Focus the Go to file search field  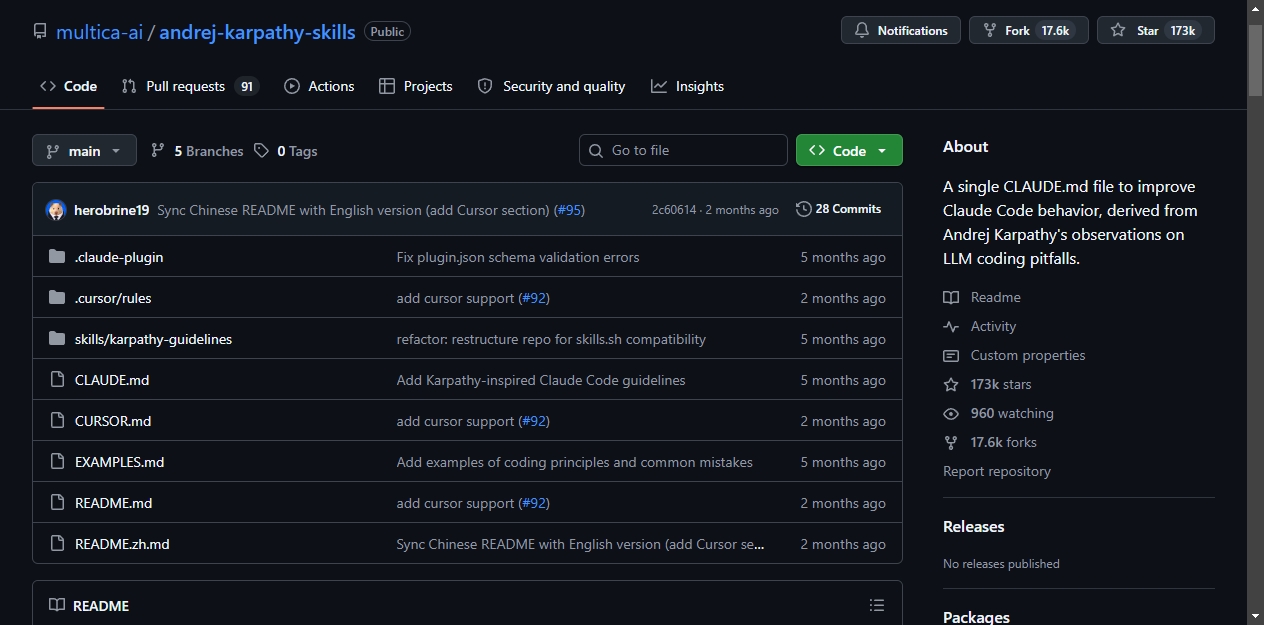683,150
